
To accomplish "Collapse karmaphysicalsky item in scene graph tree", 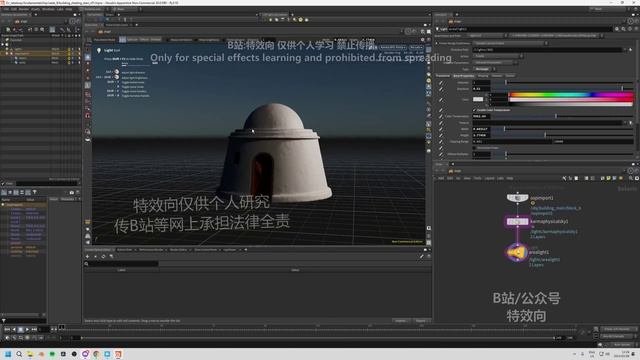I will (x=7, y=53).
